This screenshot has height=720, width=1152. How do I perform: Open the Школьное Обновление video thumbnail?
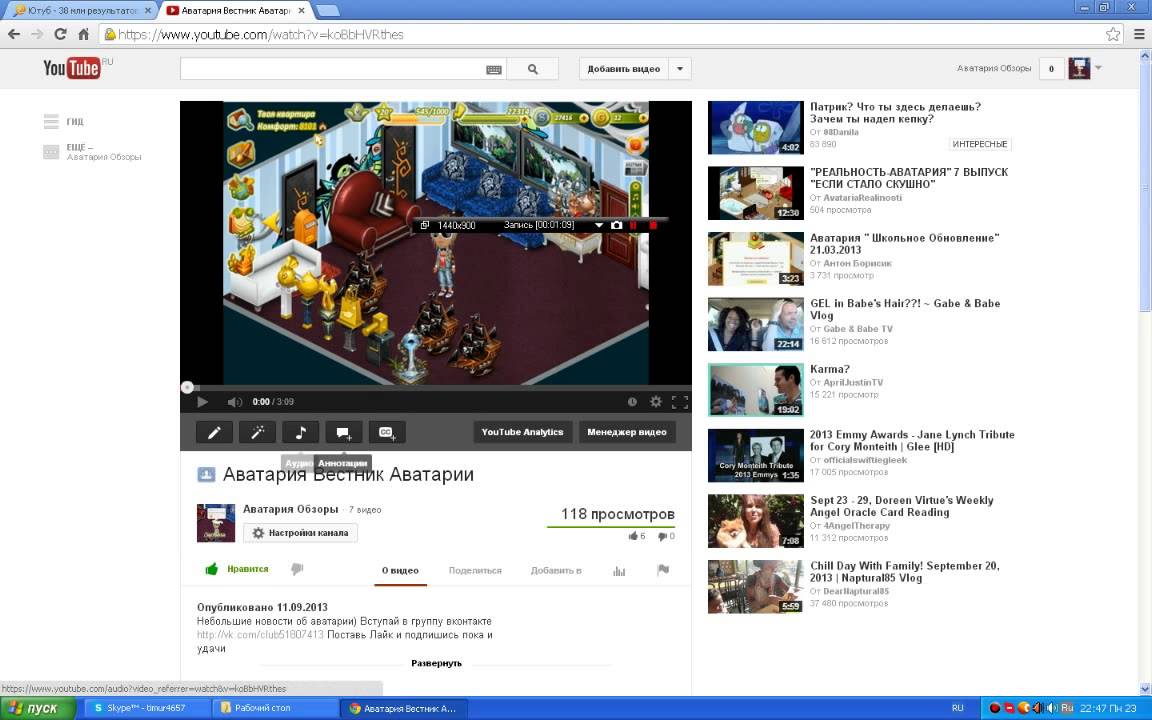click(x=755, y=259)
